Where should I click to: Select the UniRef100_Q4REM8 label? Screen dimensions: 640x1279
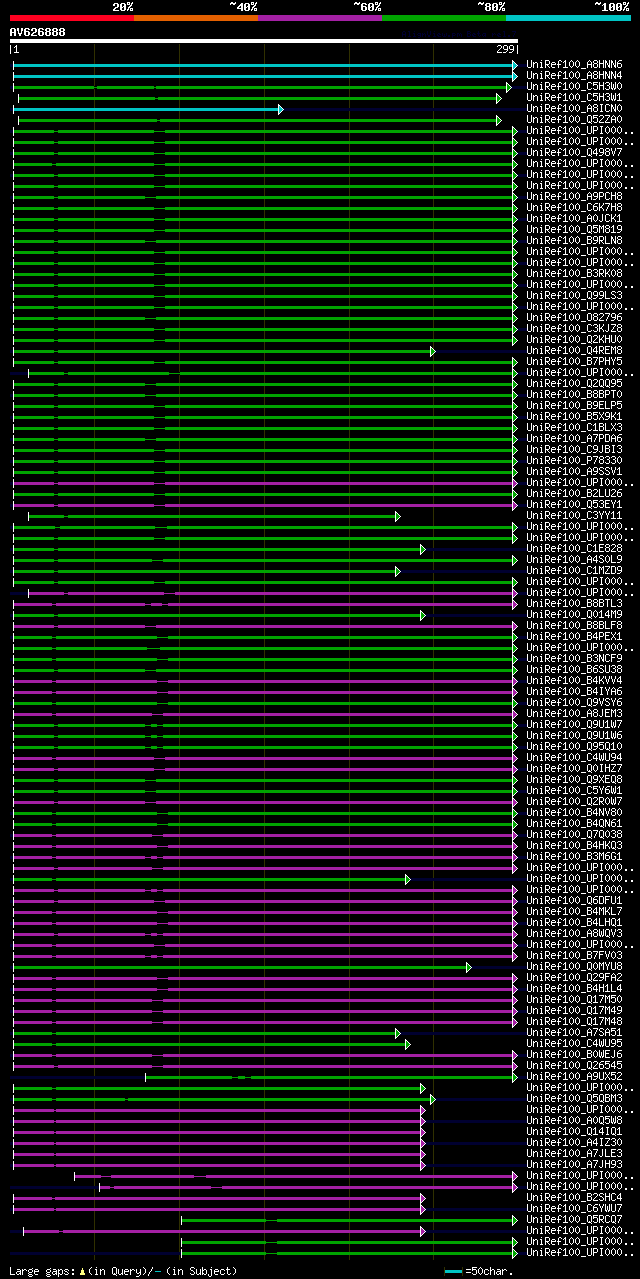(x=574, y=351)
